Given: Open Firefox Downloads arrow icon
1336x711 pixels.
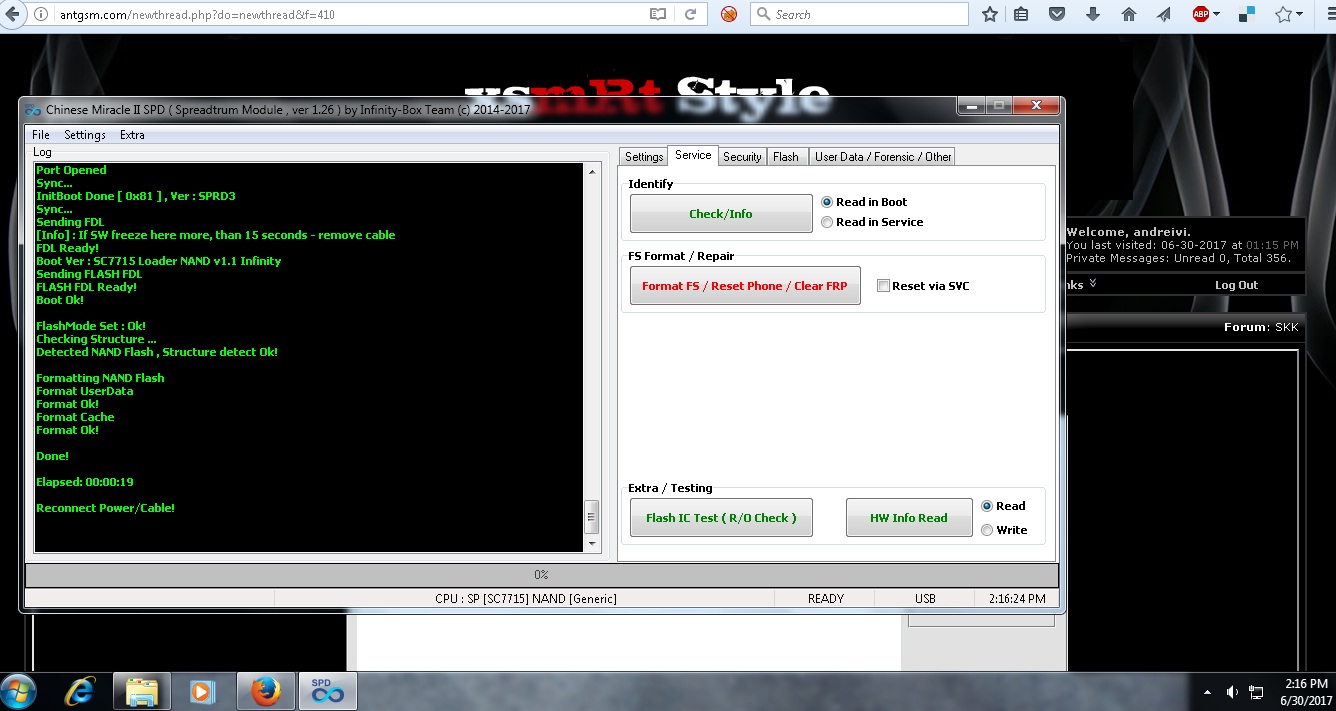Looking at the screenshot, I should tap(1093, 14).
